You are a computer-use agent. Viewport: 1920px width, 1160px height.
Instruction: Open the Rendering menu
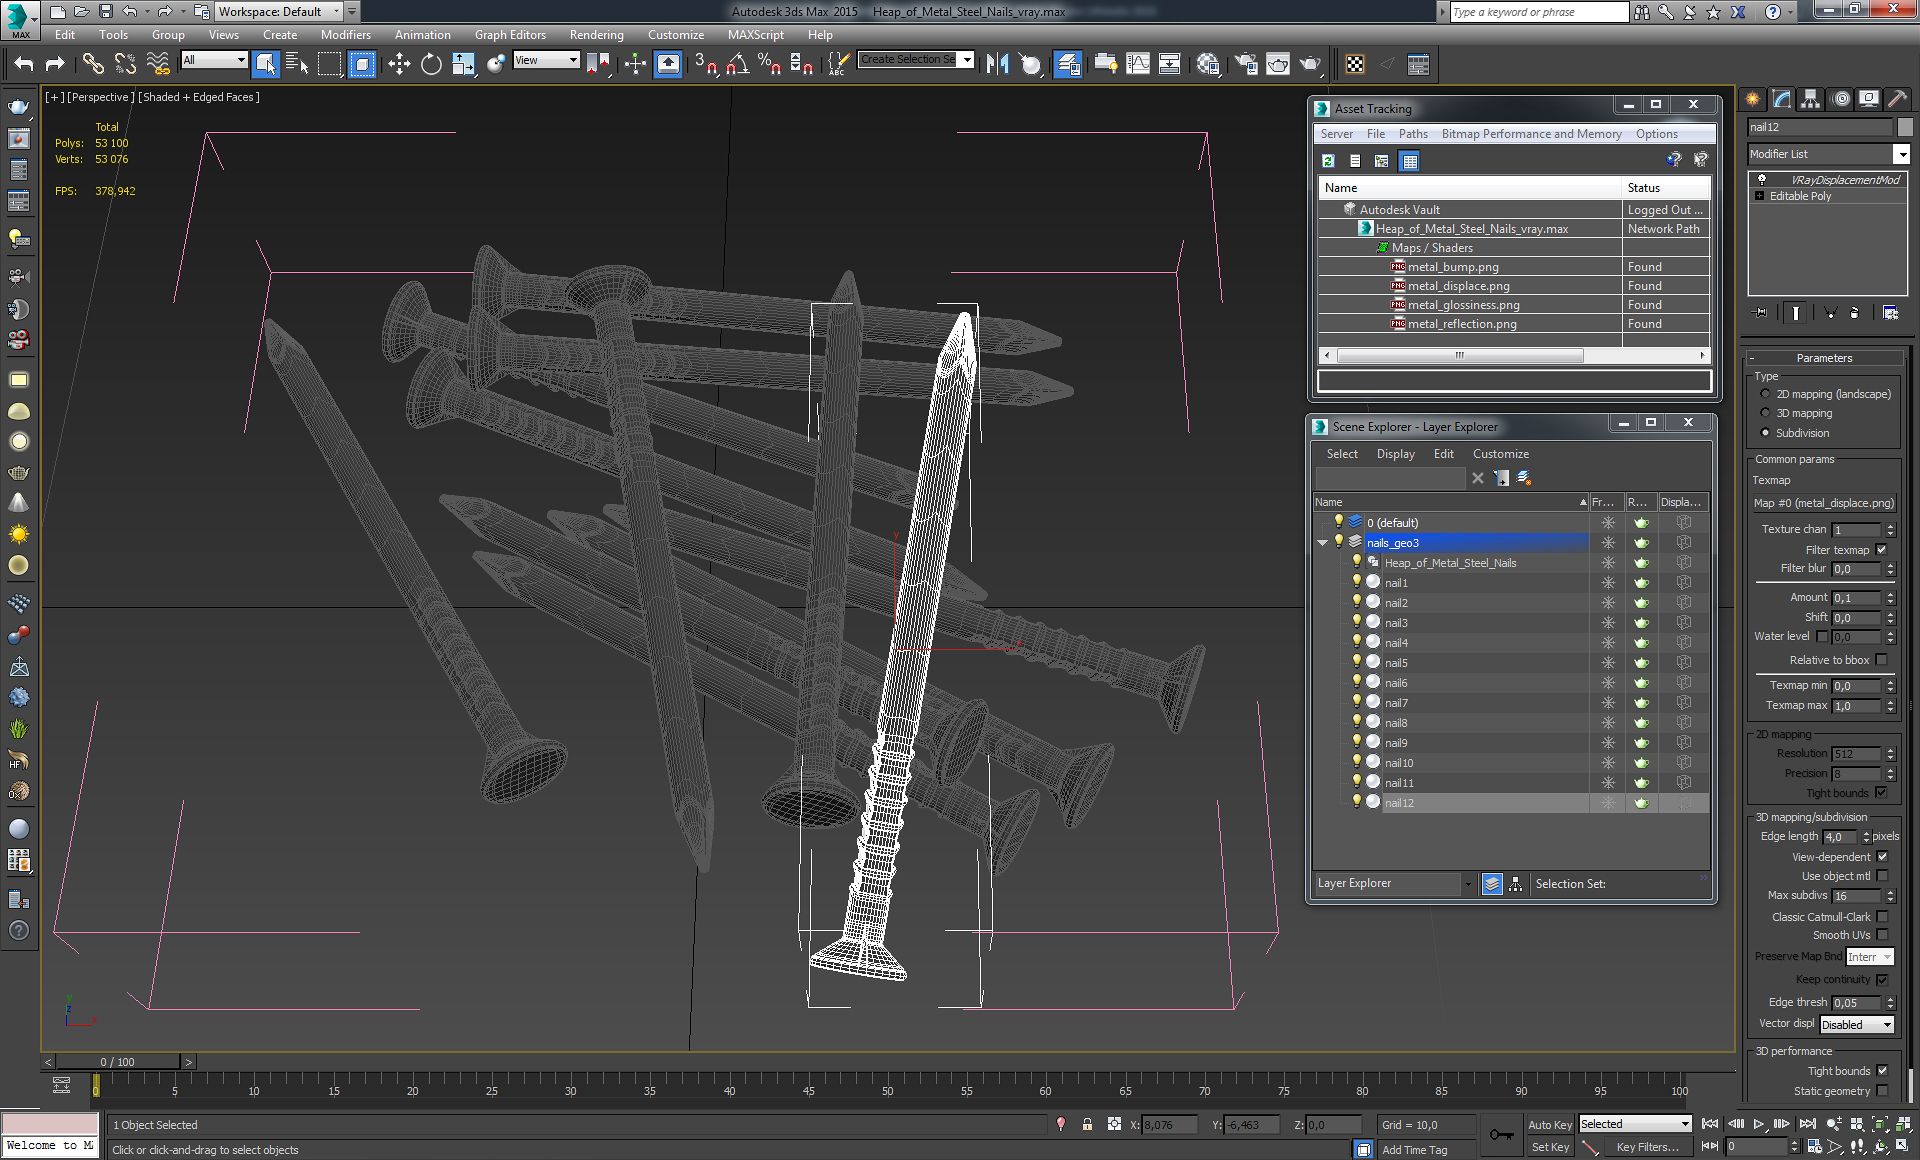[x=596, y=35]
